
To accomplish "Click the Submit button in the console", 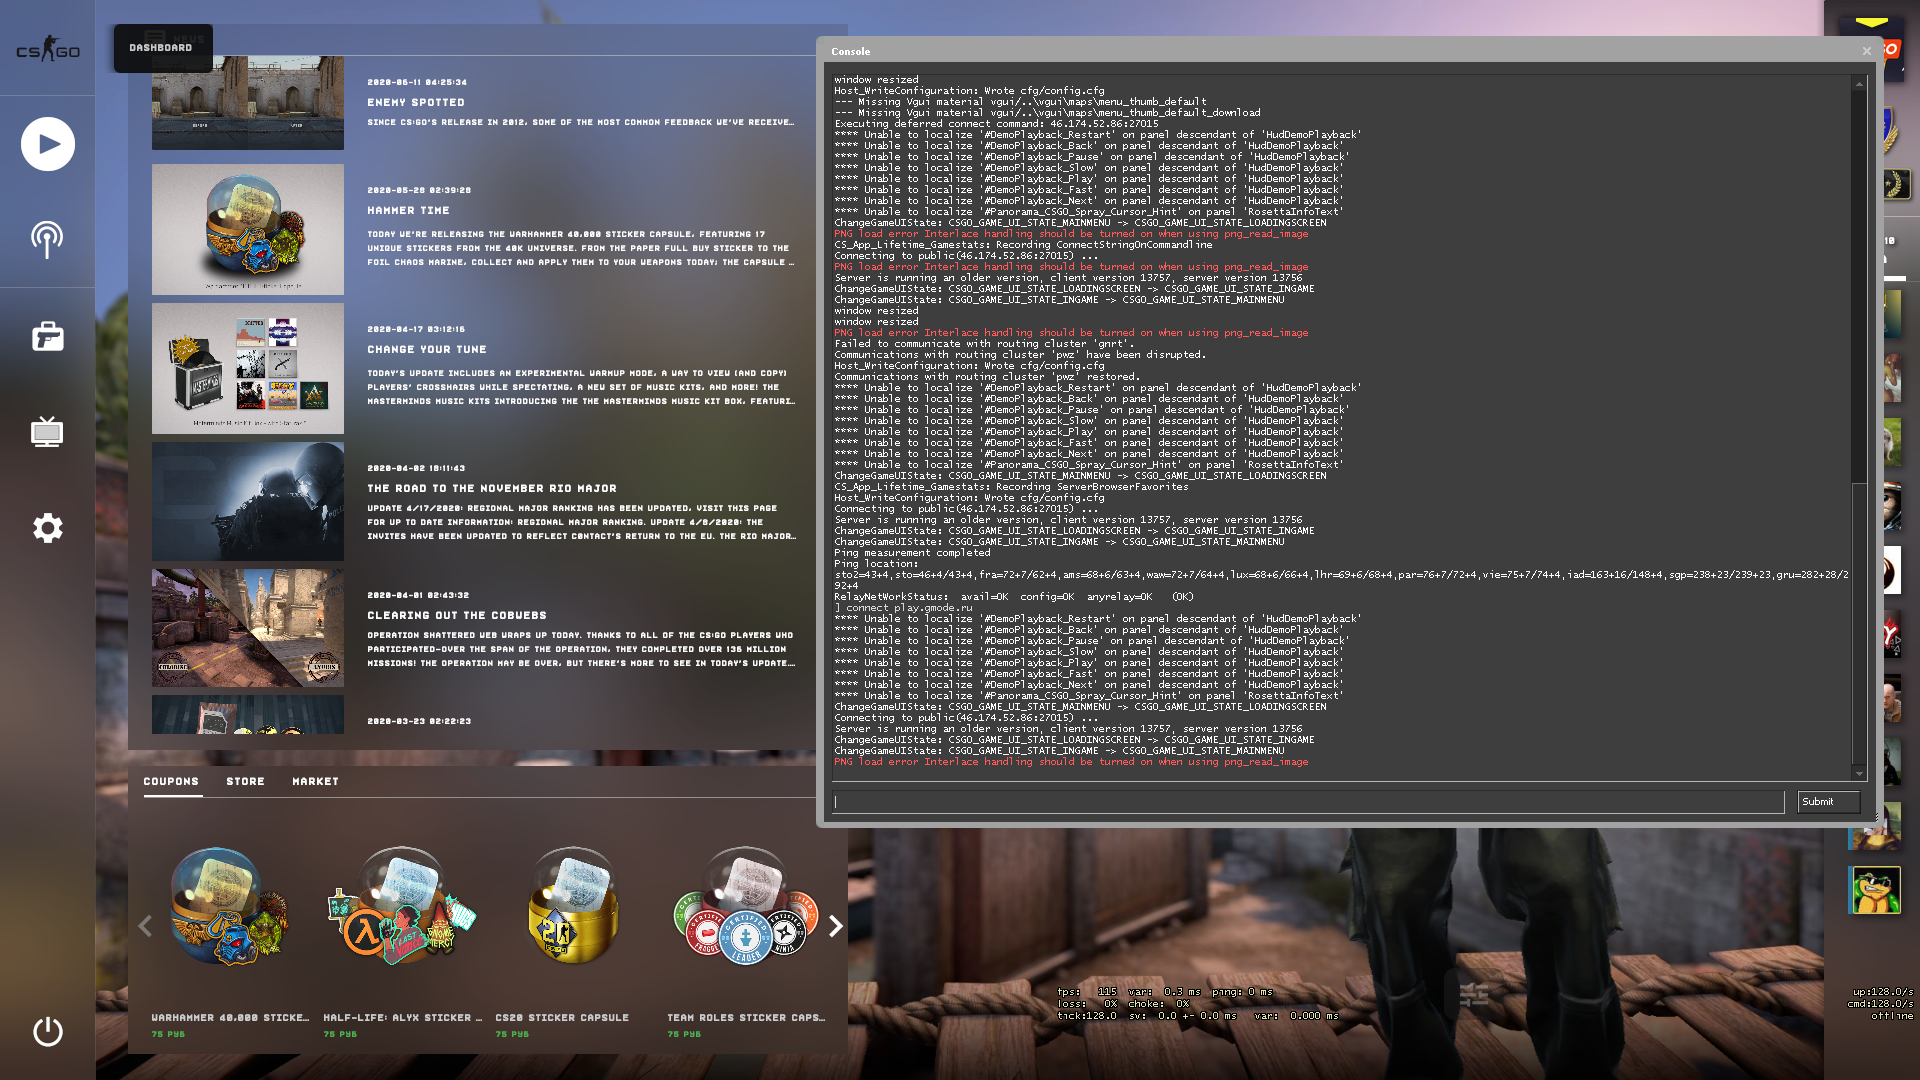I will 1828,802.
